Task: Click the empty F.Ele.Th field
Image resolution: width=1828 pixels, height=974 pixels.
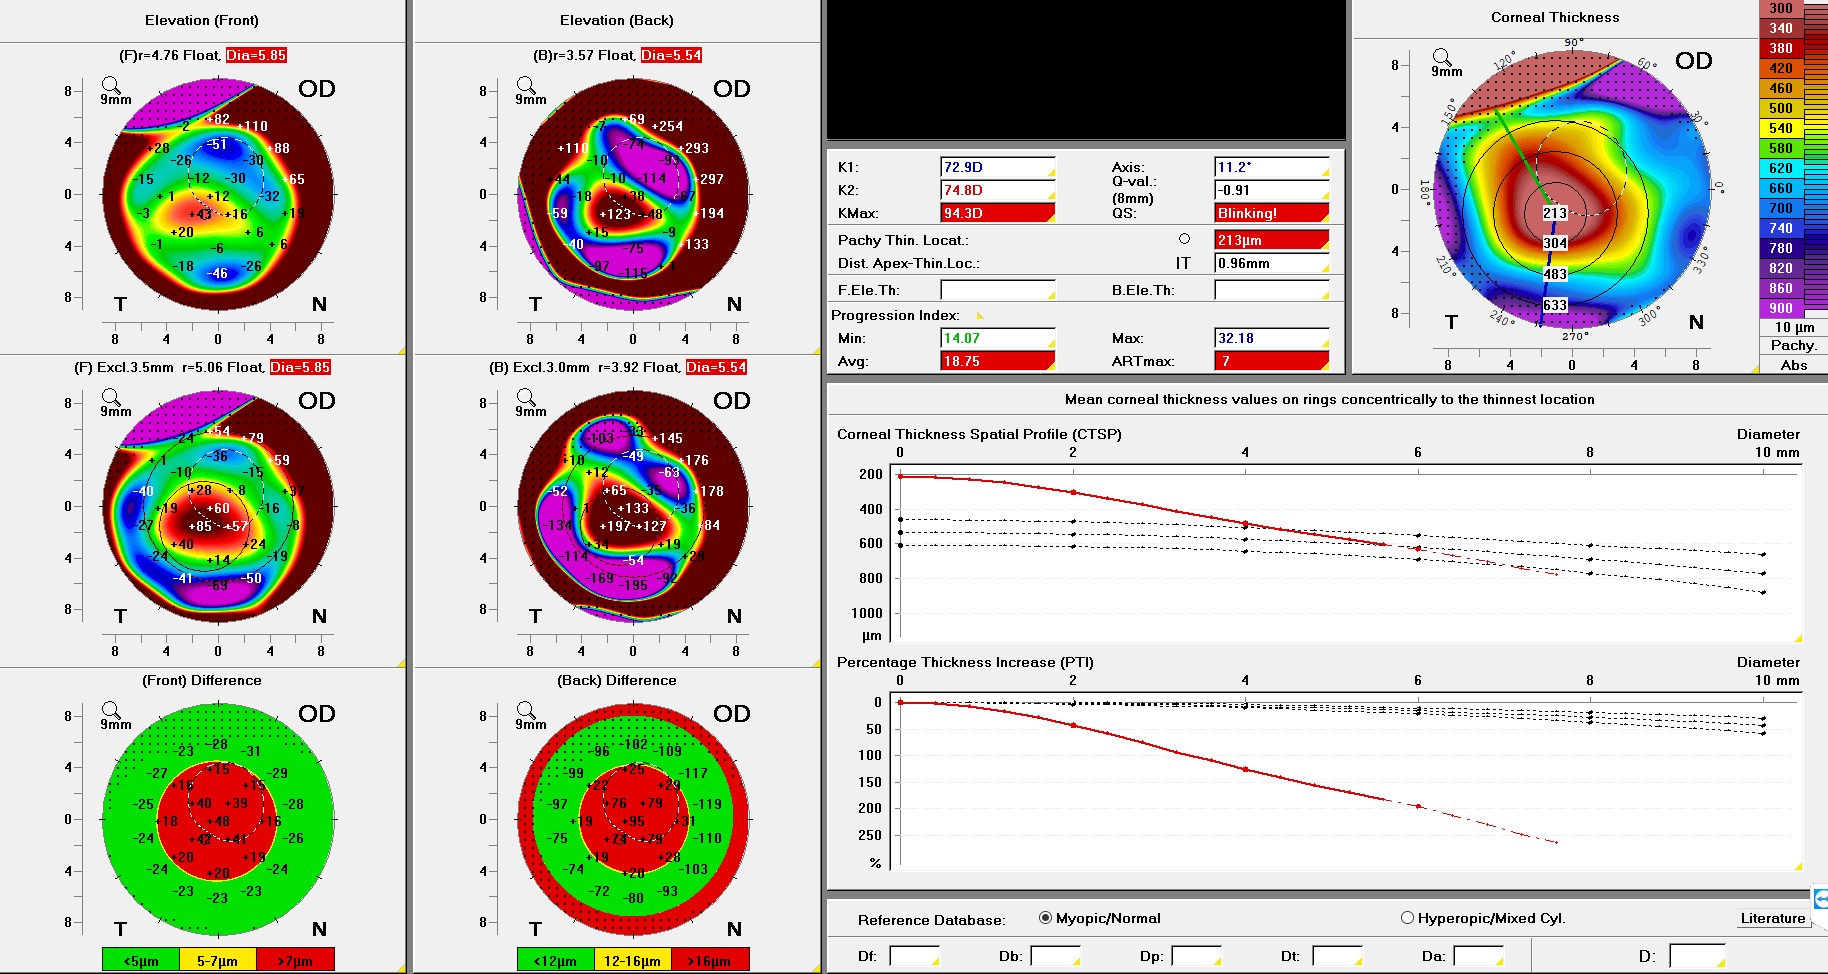Action: [x=998, y=290]
